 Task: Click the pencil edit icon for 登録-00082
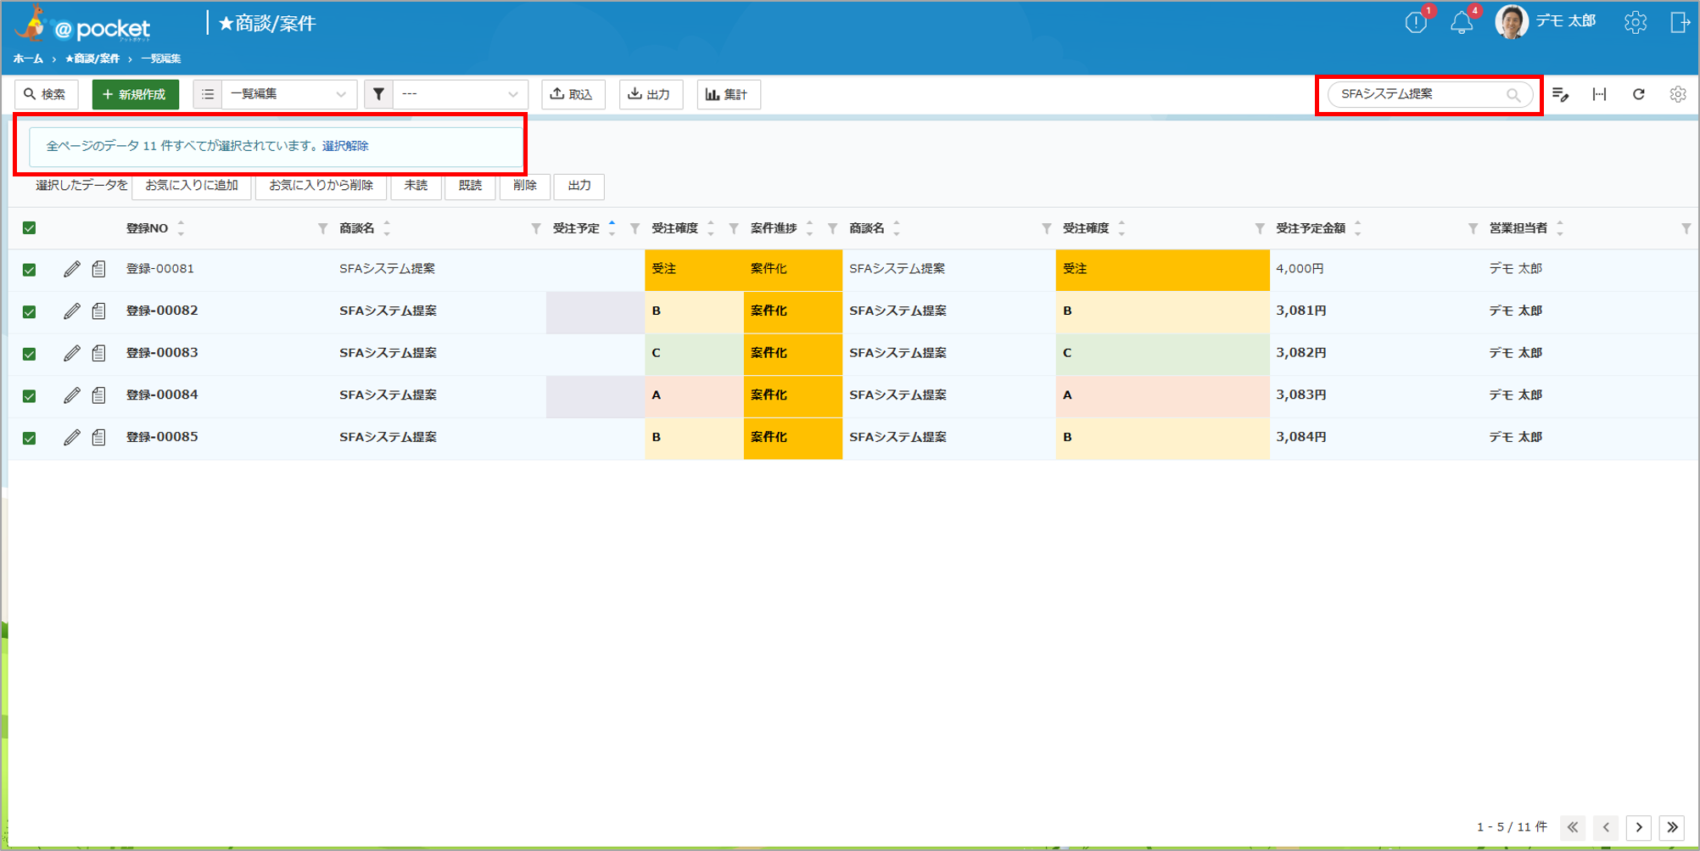[x=71, y=311]
